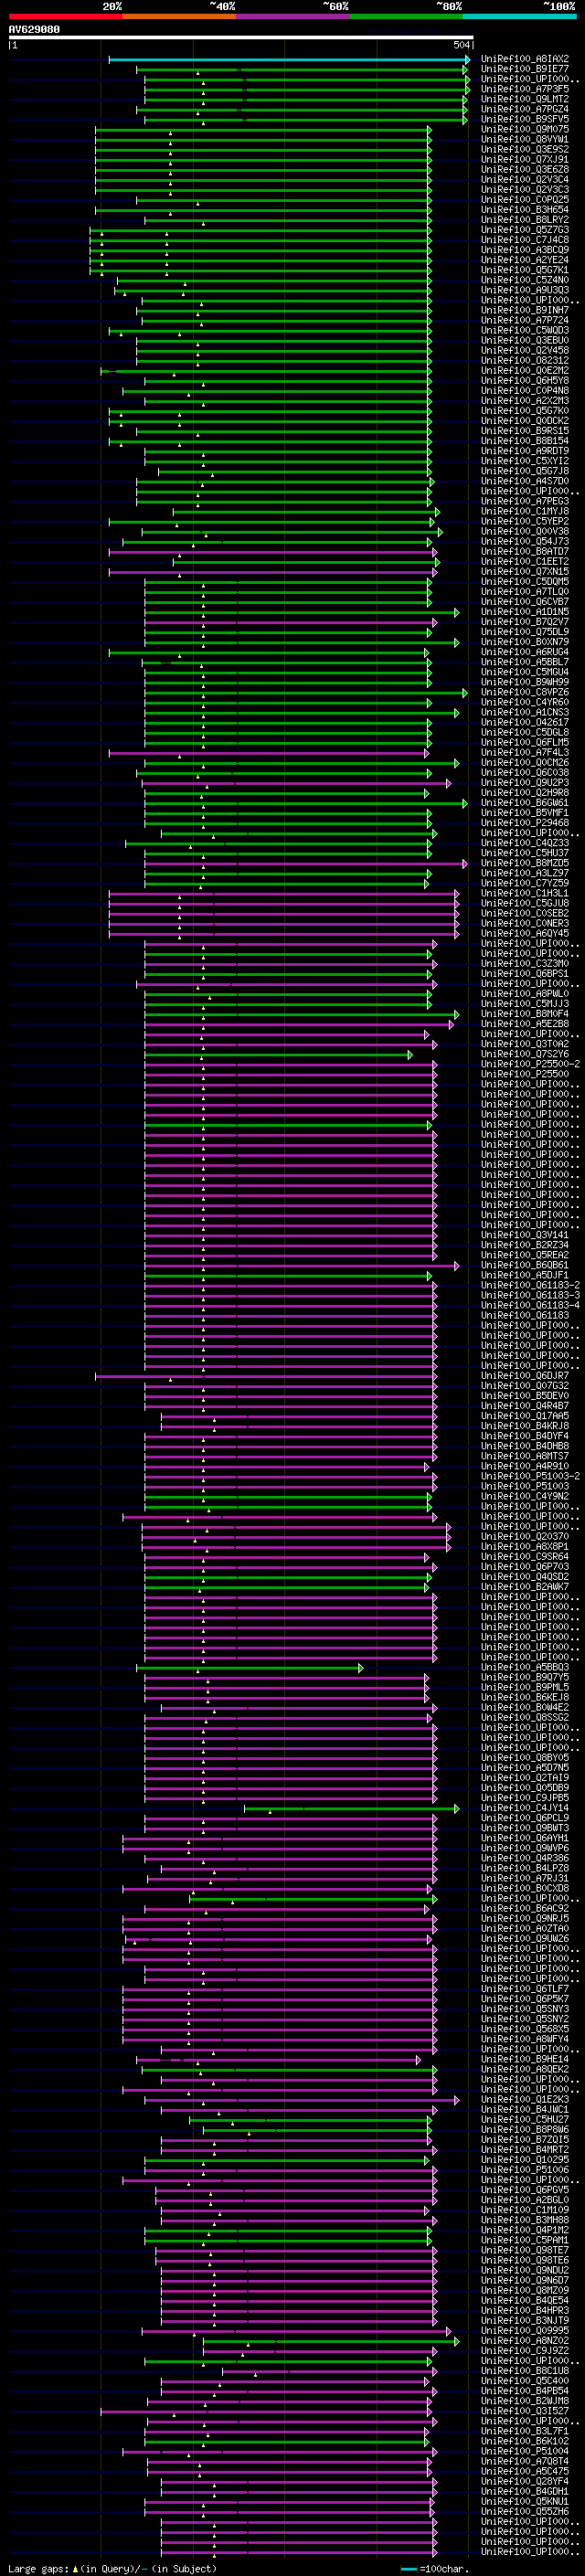585x2576 pixels.
Task: Click the UniRef100_Q6TLF7 label
Action: click(524, 1989)
